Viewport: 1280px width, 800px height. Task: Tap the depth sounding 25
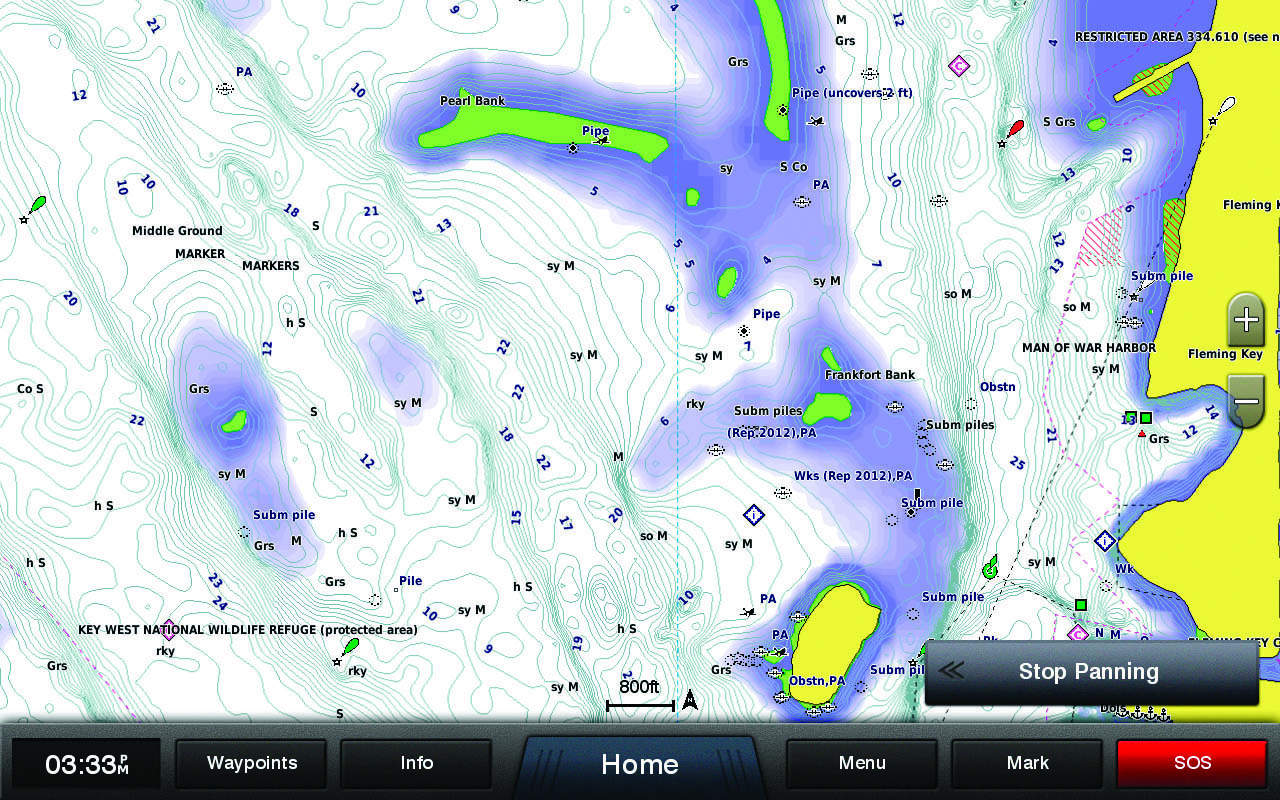(x=1017, y=463)
